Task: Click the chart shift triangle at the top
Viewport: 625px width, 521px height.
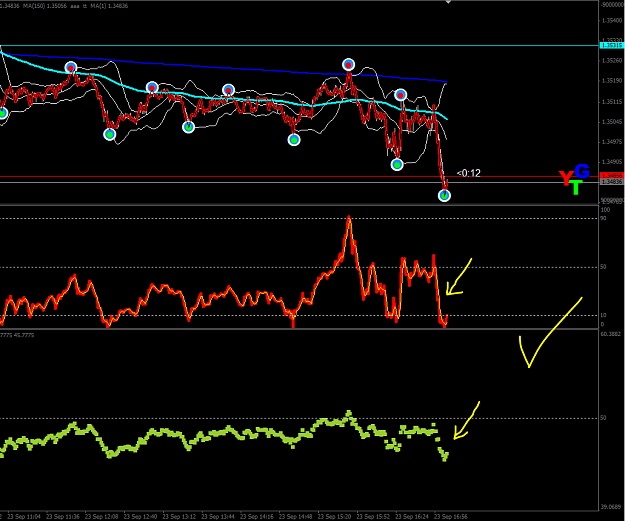Action: [x=448, y=2]
